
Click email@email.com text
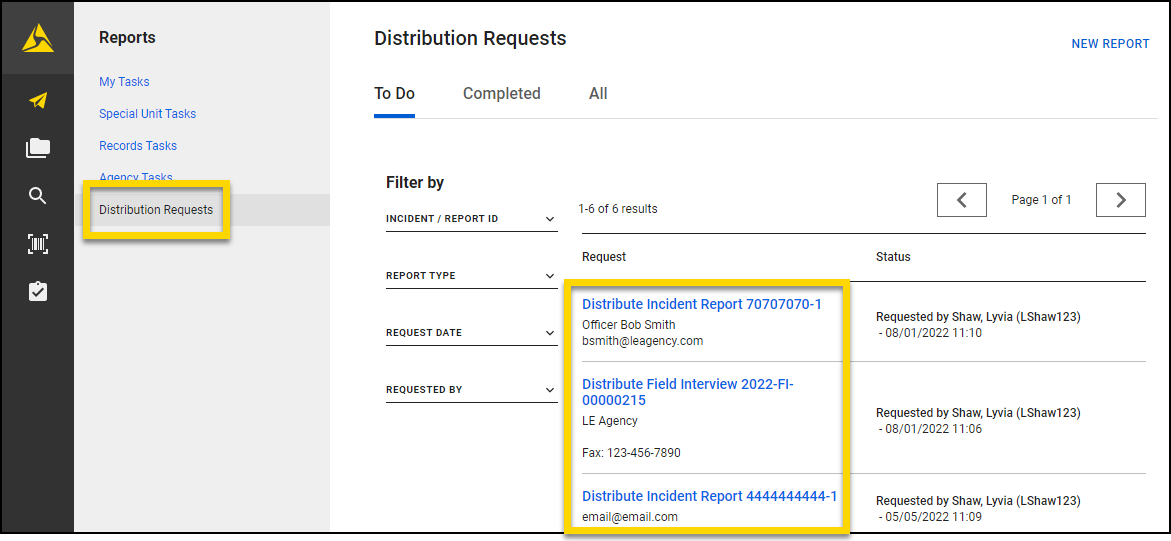[630, 516]
